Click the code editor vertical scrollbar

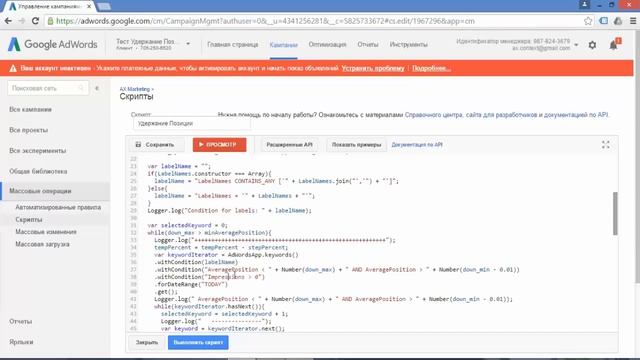(x=615, y=213)
